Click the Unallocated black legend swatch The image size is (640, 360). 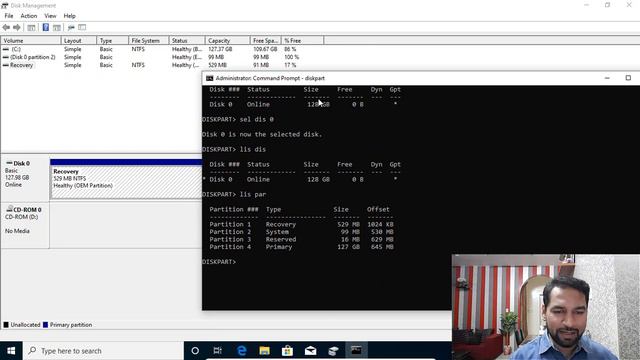[6, 325]
